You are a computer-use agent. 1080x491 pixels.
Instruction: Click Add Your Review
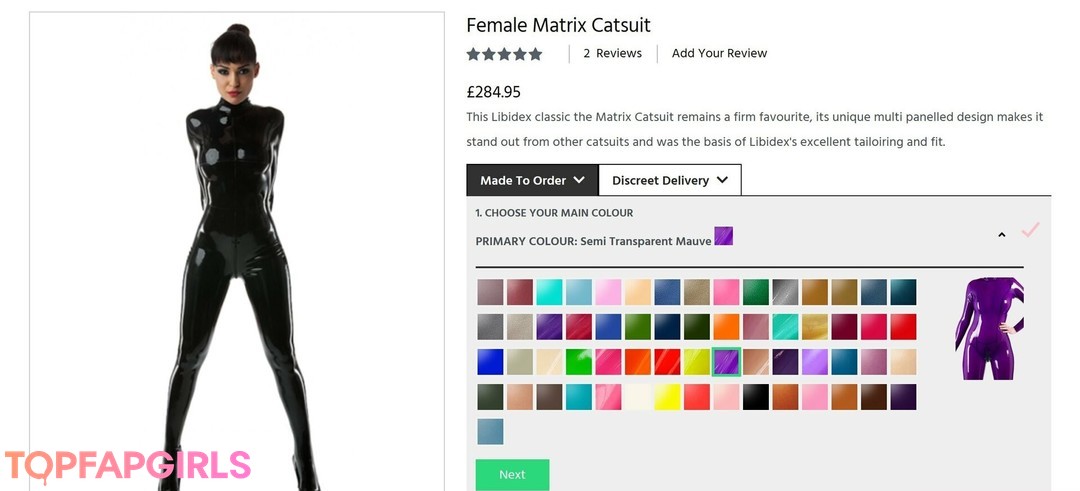point(719,53)
